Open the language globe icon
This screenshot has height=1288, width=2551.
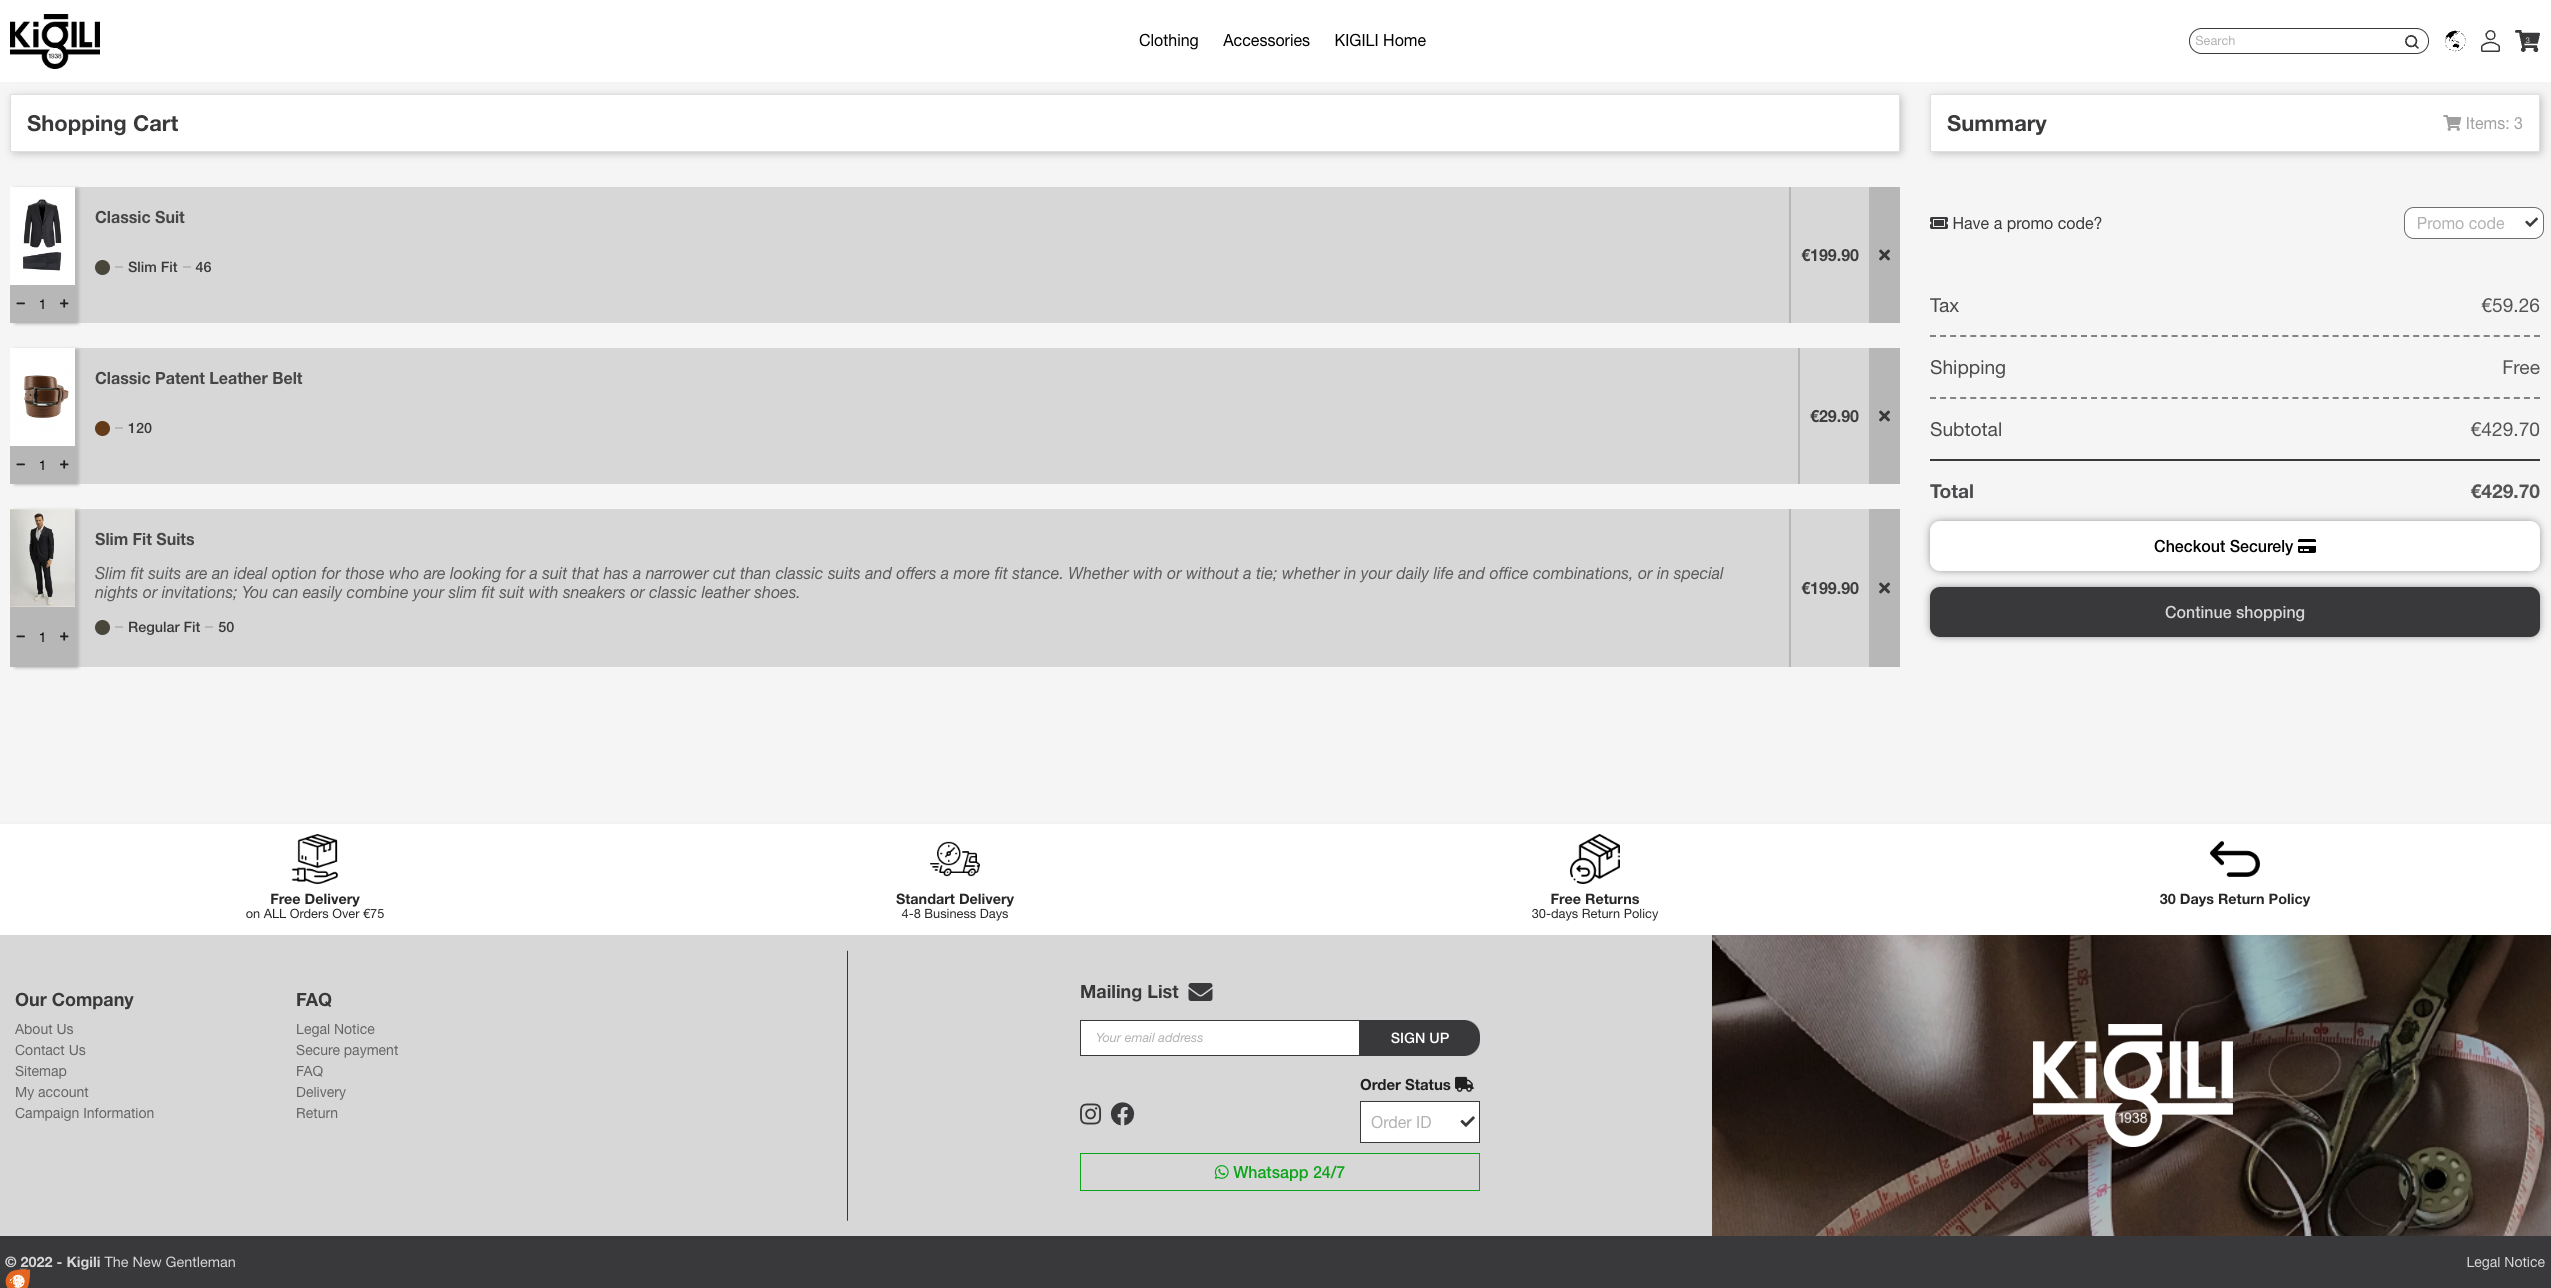(2454, 41)
